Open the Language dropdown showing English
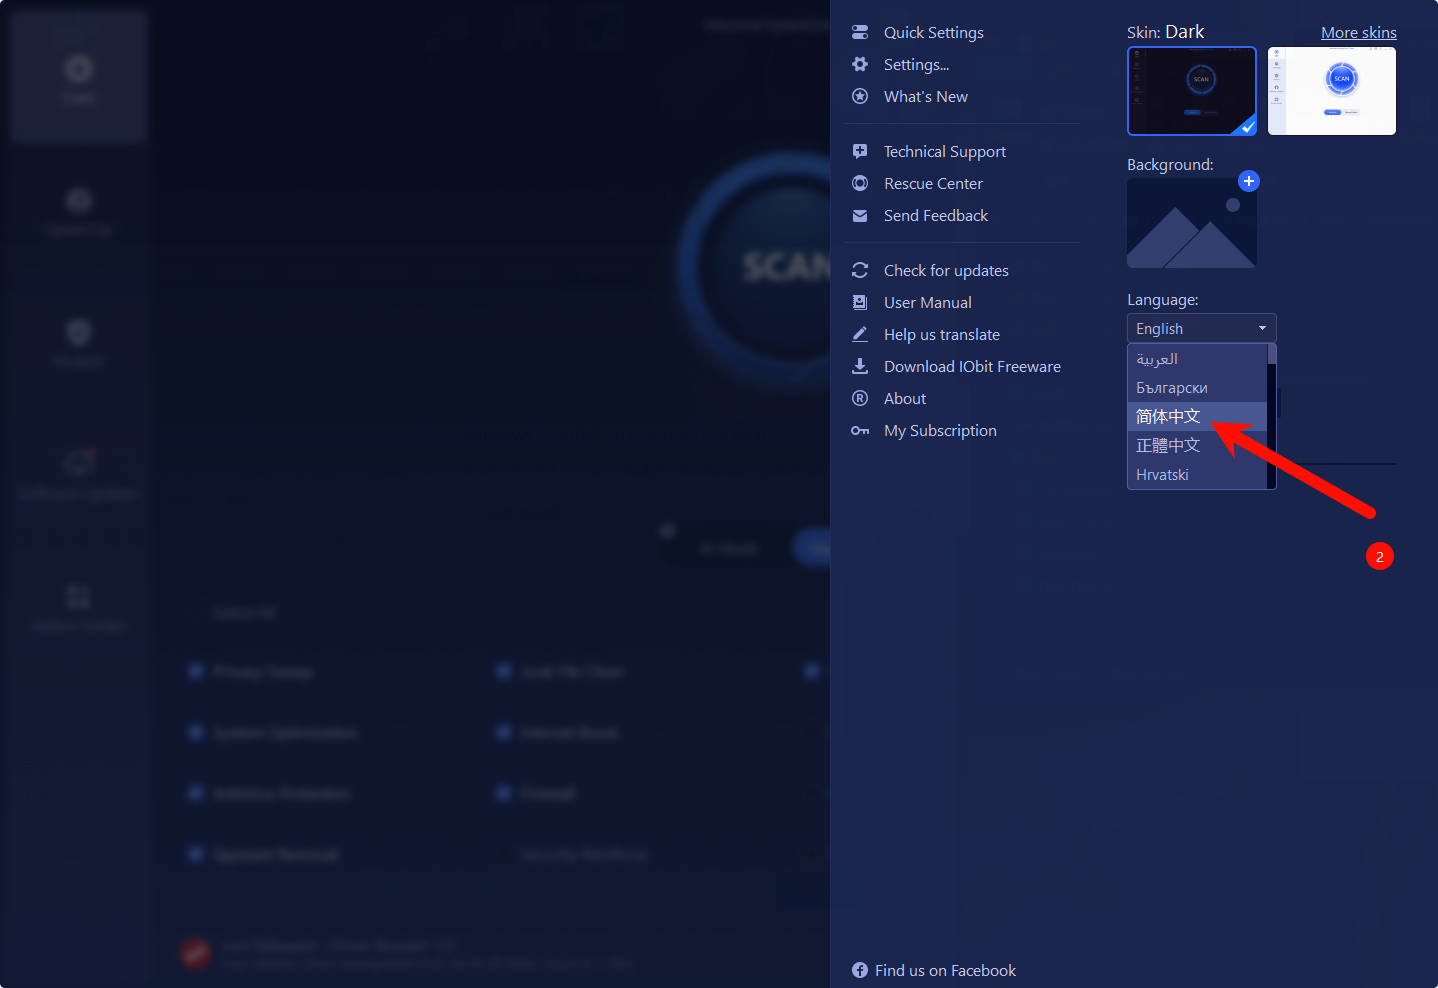This screenshot has height=988, width=1438. (x=1201, y=329)
